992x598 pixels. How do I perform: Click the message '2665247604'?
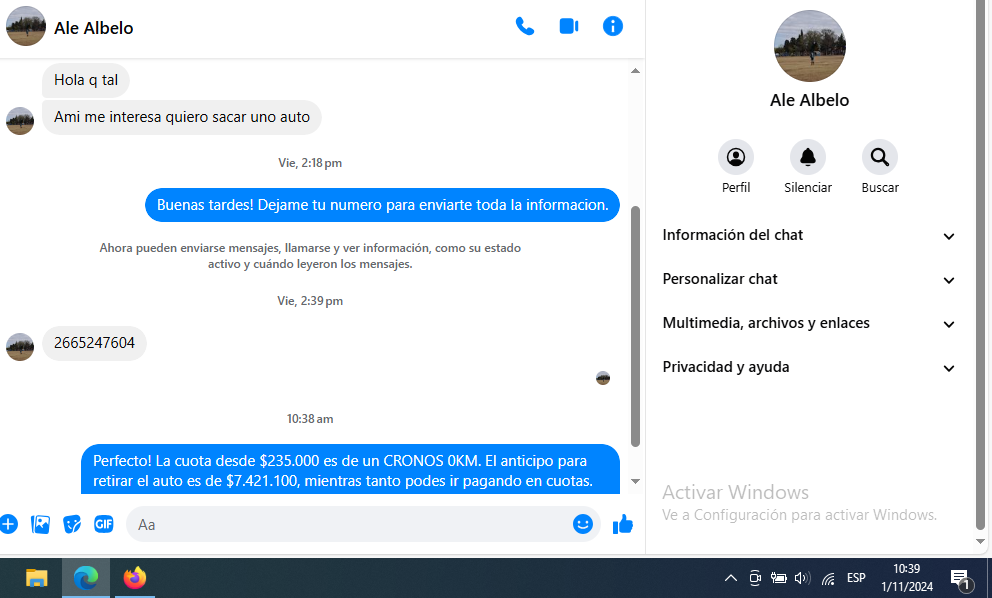94,343
